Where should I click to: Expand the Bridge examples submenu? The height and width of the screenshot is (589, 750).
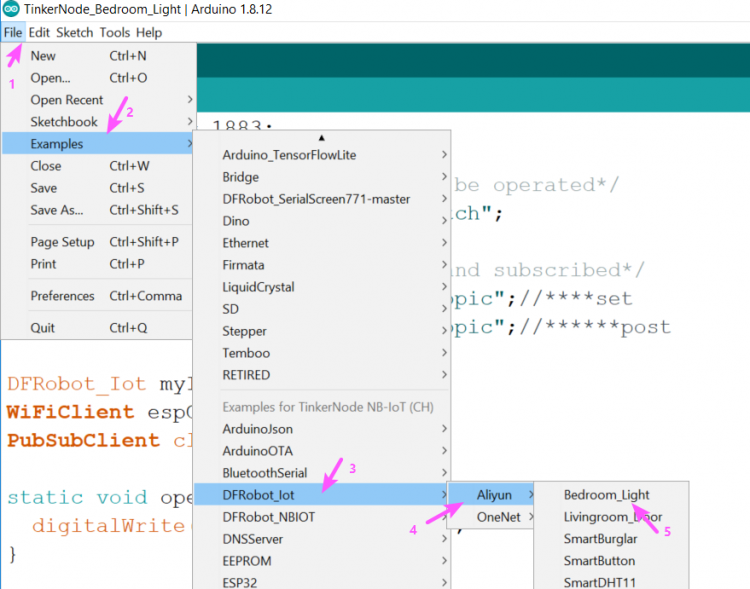(321, 177)
